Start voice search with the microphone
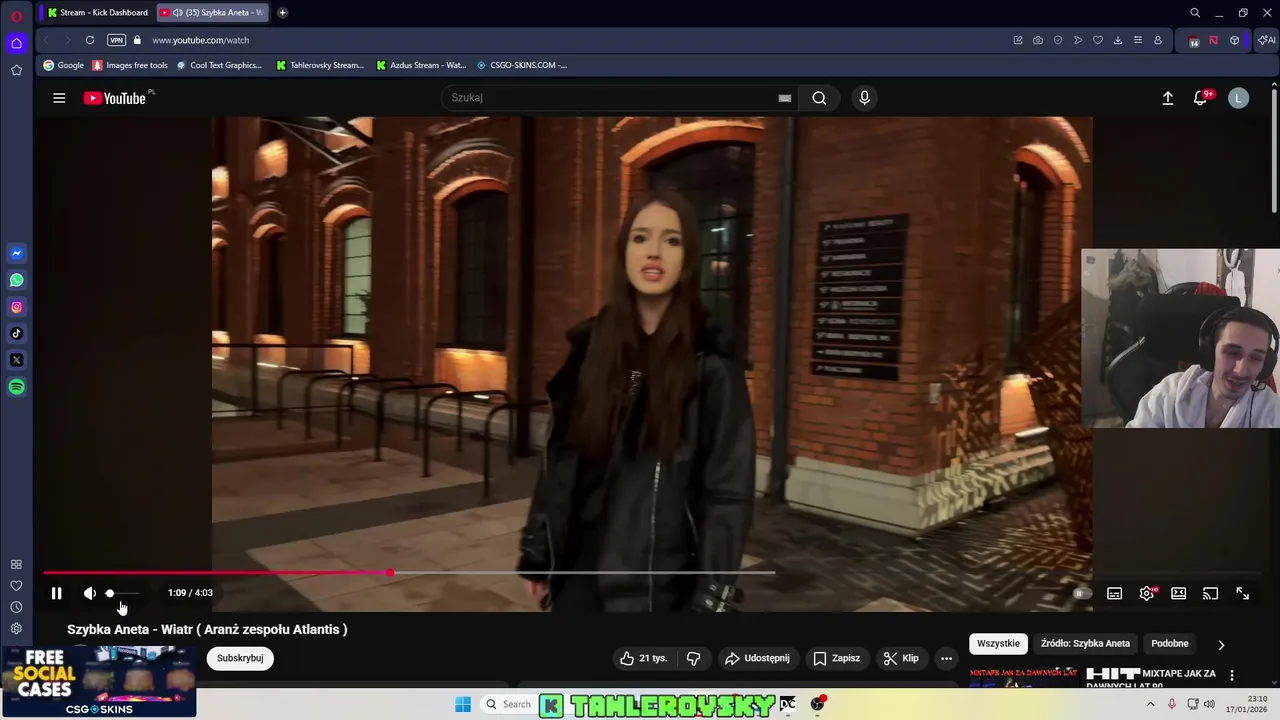This screenshot has height=720, width=1280. click(x=864, y=98)
